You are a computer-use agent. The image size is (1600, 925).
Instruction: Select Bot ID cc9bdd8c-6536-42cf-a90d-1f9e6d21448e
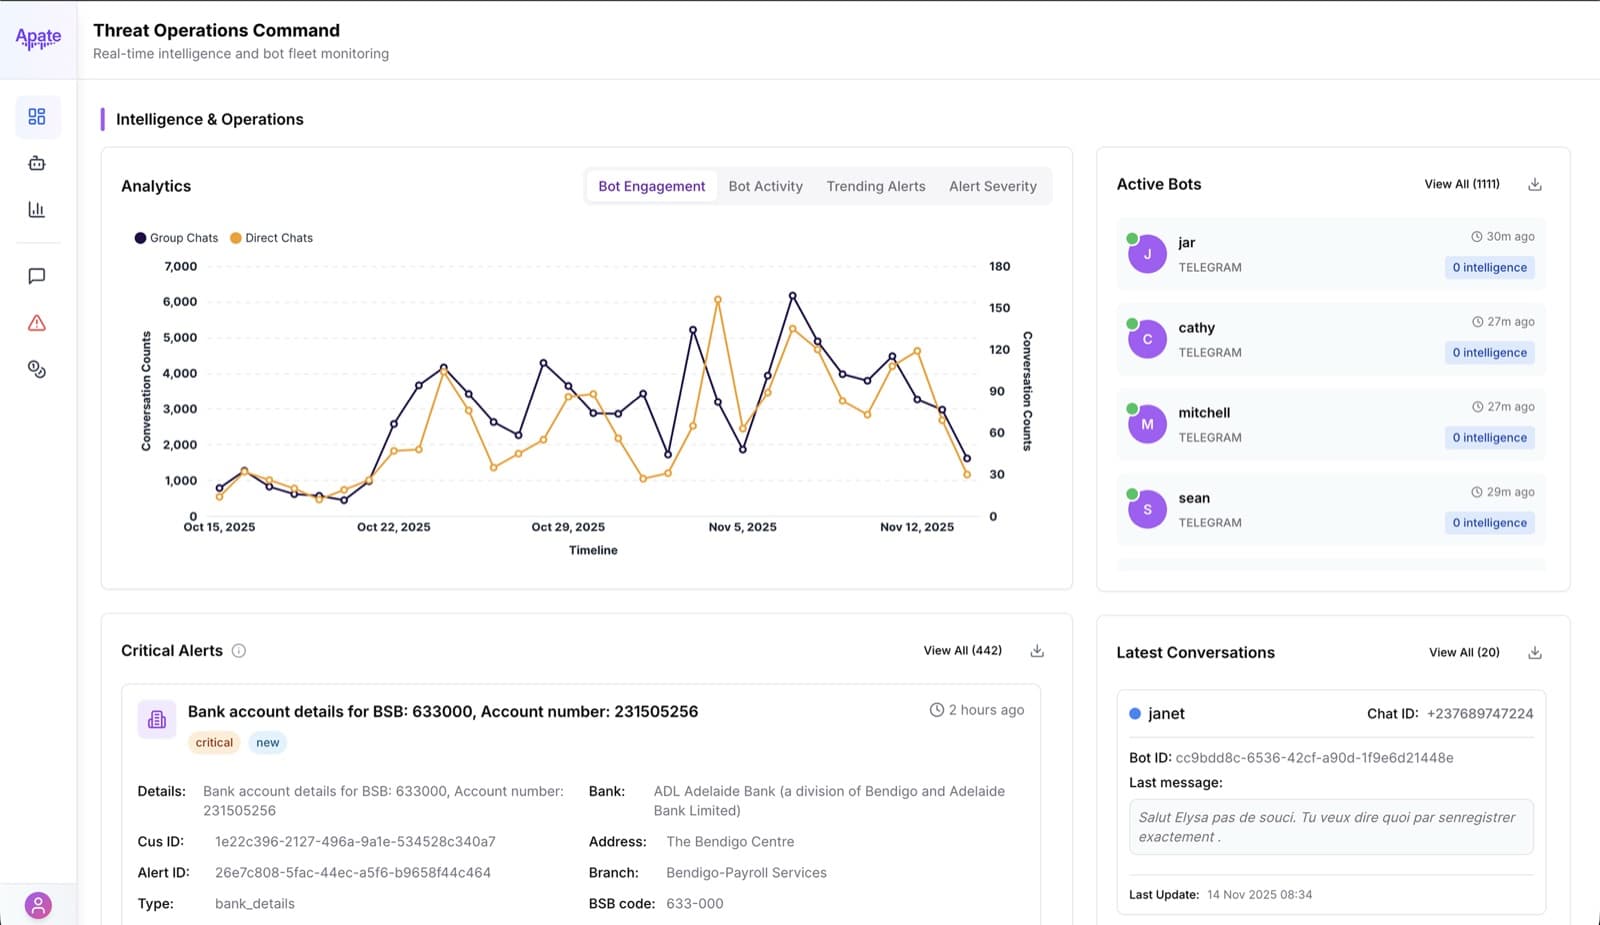coord(1314,758)
